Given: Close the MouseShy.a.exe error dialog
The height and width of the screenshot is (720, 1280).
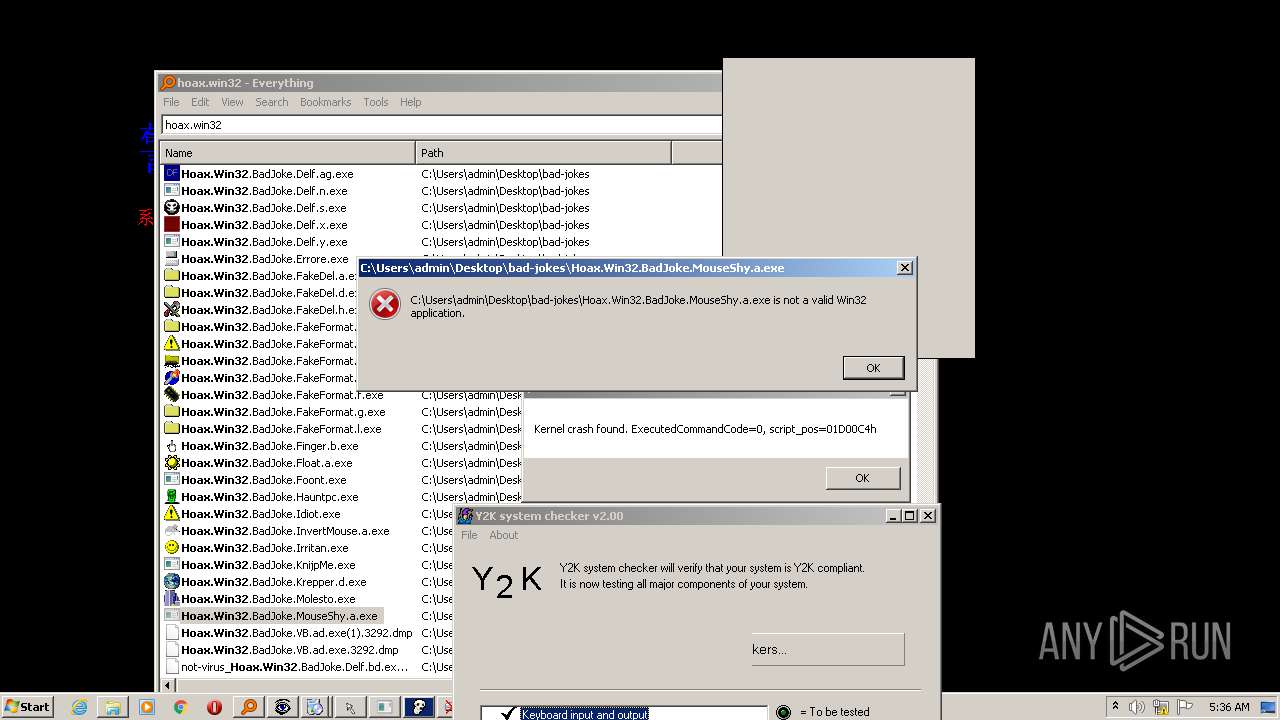Looking at the screenshot, I should coord(905,268).
